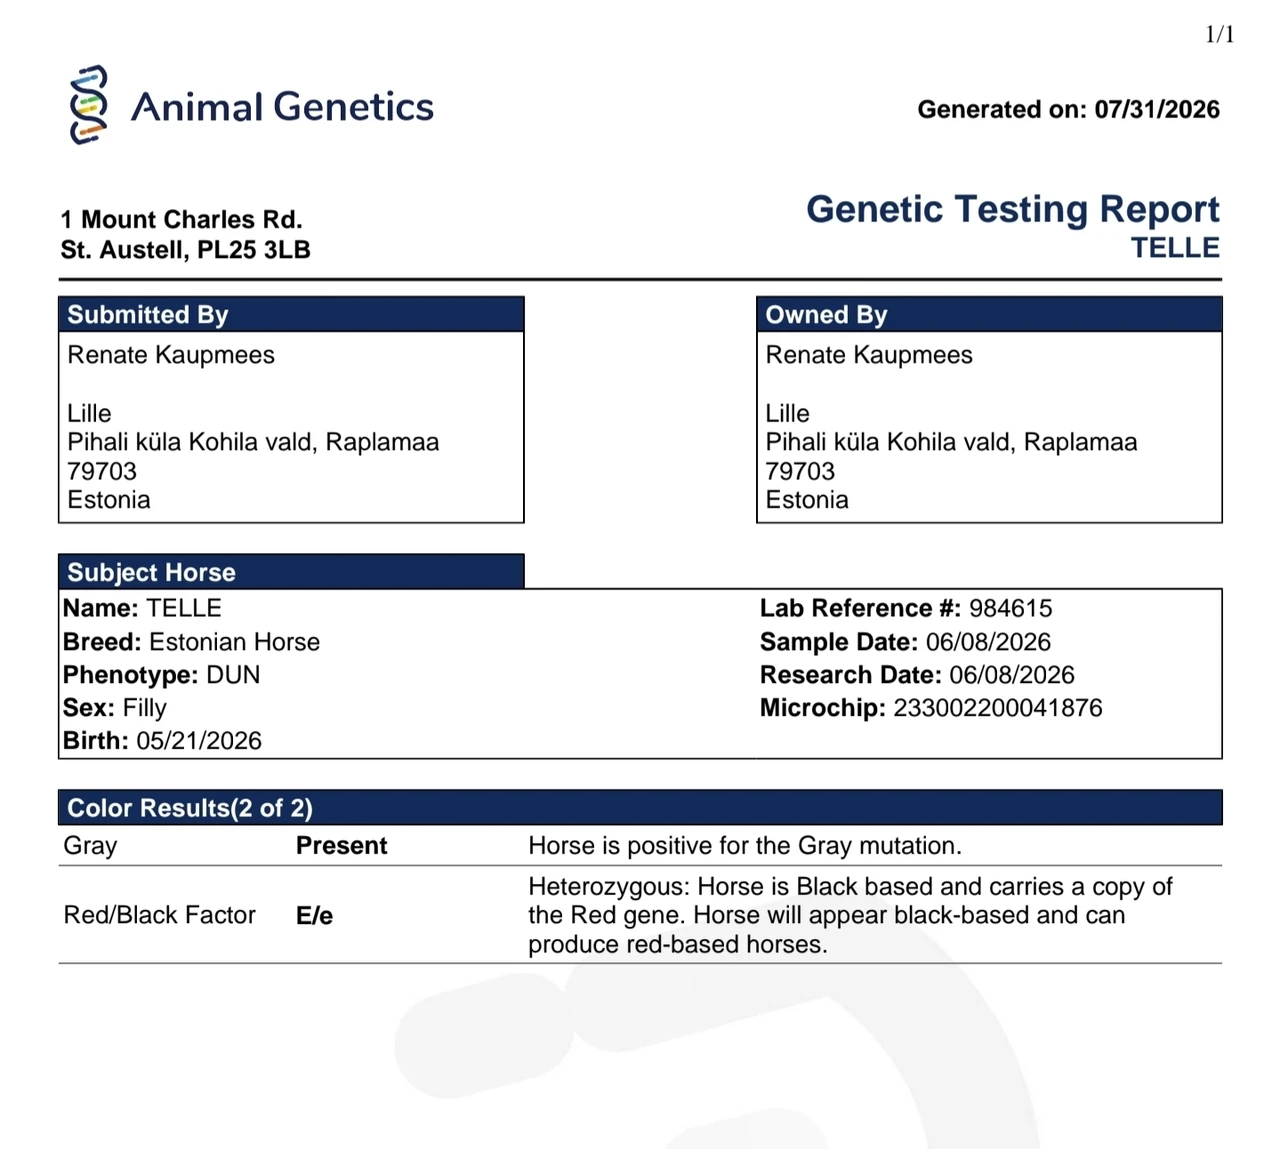1280x1149 pixels.
Task: Click the TELLE subtitle under the report title
Action: pyautogui.click(x=1175, y=248)
